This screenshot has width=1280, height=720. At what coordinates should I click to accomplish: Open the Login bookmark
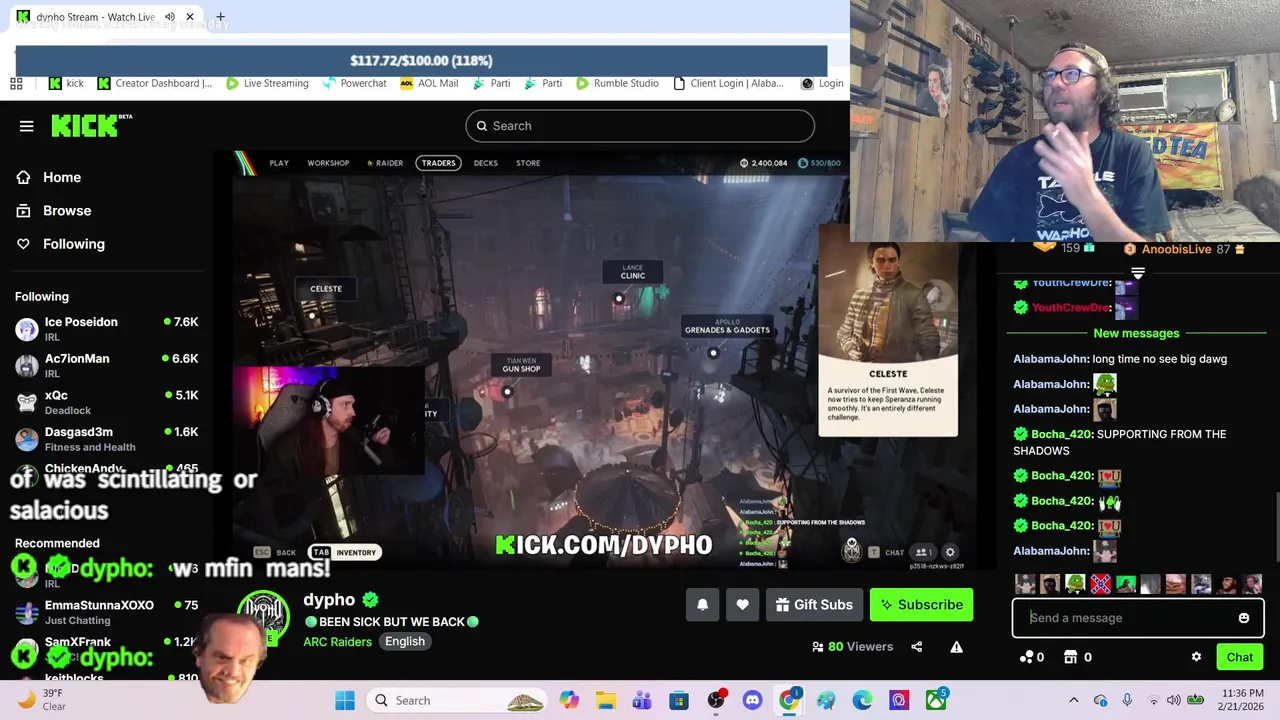[x=822, y=83]
